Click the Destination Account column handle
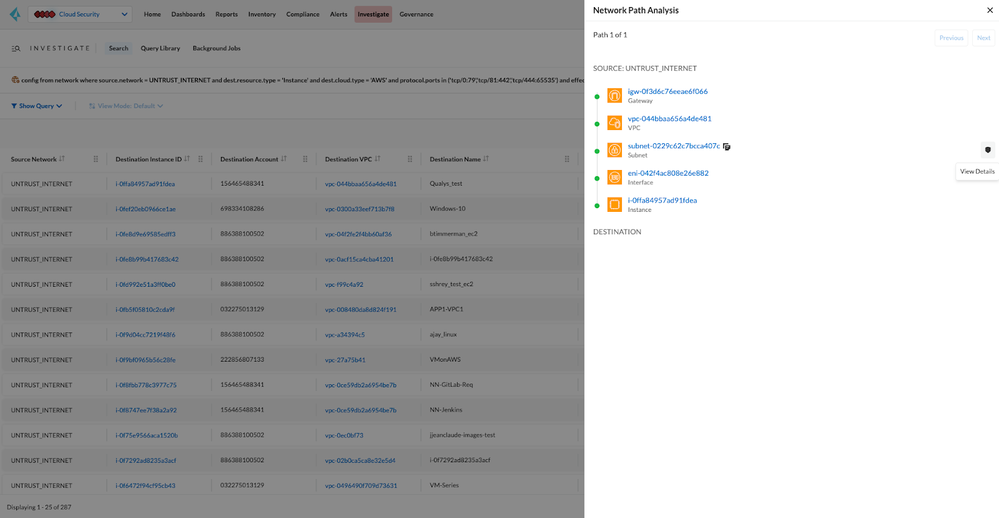 coord(305,159)
